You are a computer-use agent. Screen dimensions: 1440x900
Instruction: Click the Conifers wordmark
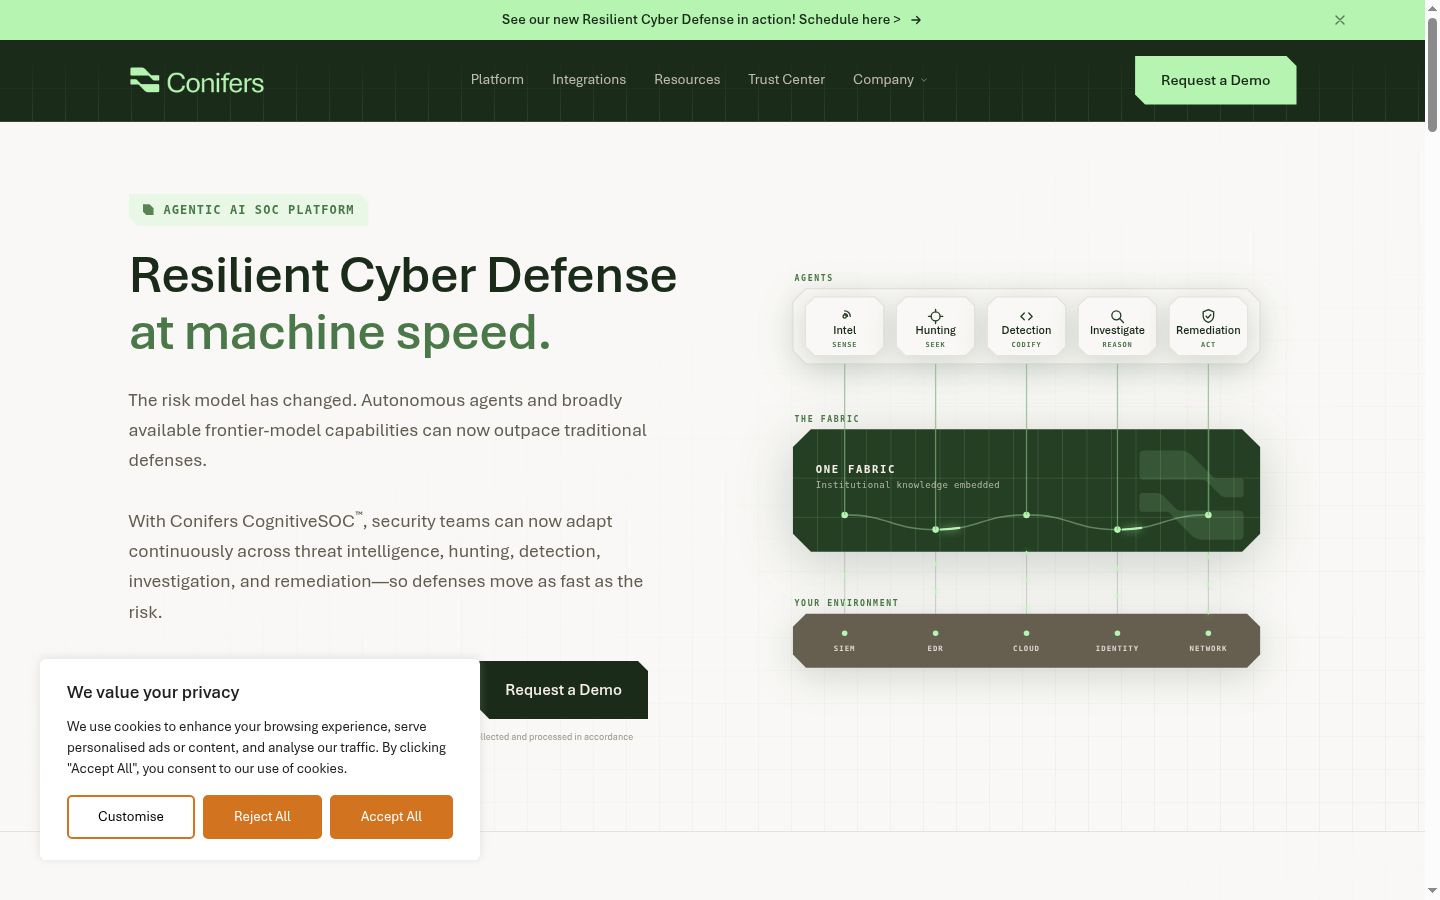pos(215,82)
